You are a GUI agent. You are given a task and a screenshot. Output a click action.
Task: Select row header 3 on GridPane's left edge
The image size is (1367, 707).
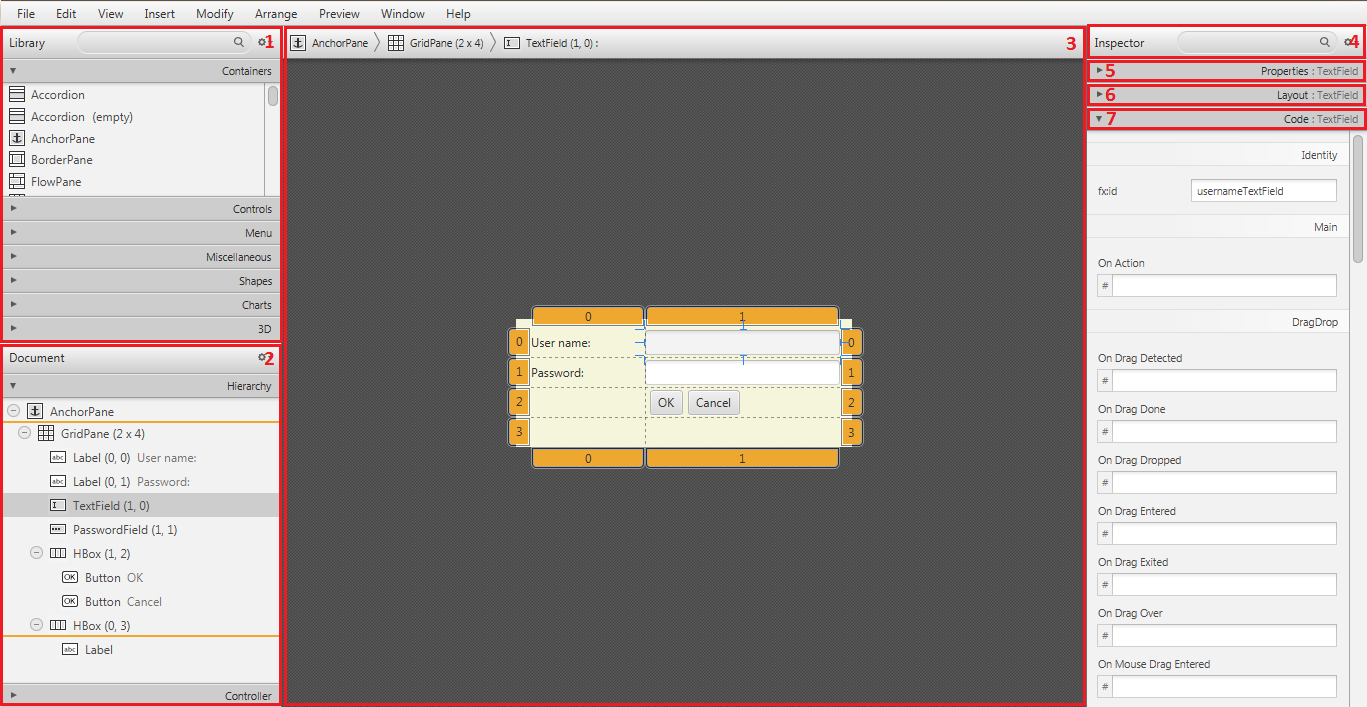tap(519, 432)
